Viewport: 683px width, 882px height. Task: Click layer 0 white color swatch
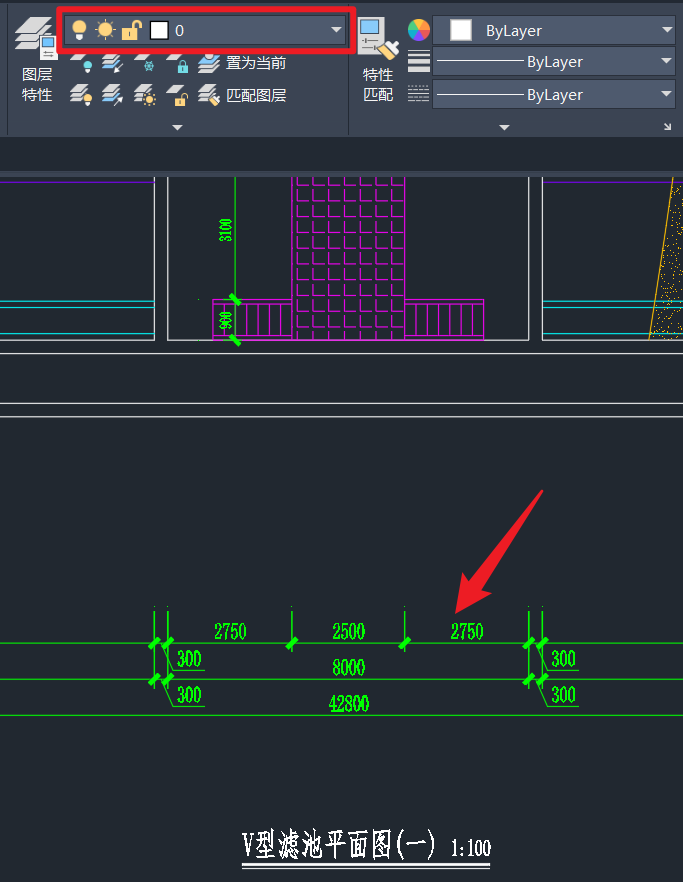pyautogui.click(x=158, y=30)
